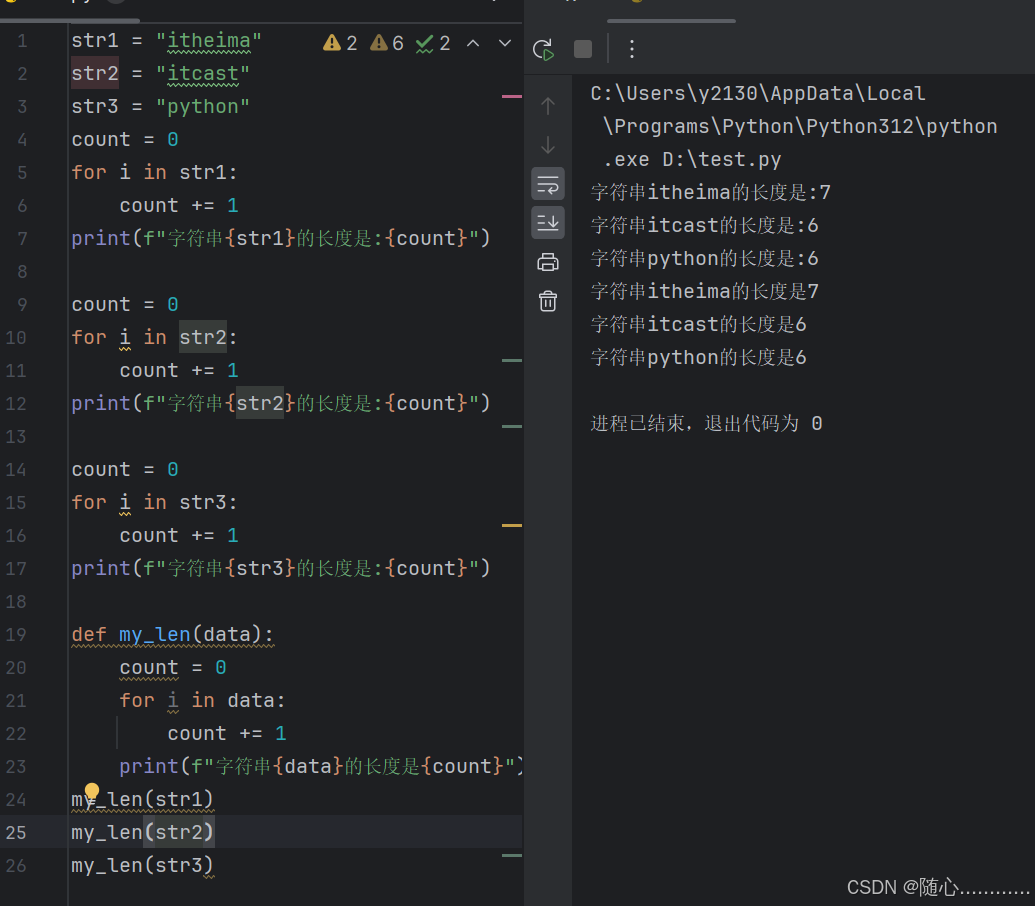
Task: Toggle Soft-Wrap in the run console
Action: [x=548, y=184]
